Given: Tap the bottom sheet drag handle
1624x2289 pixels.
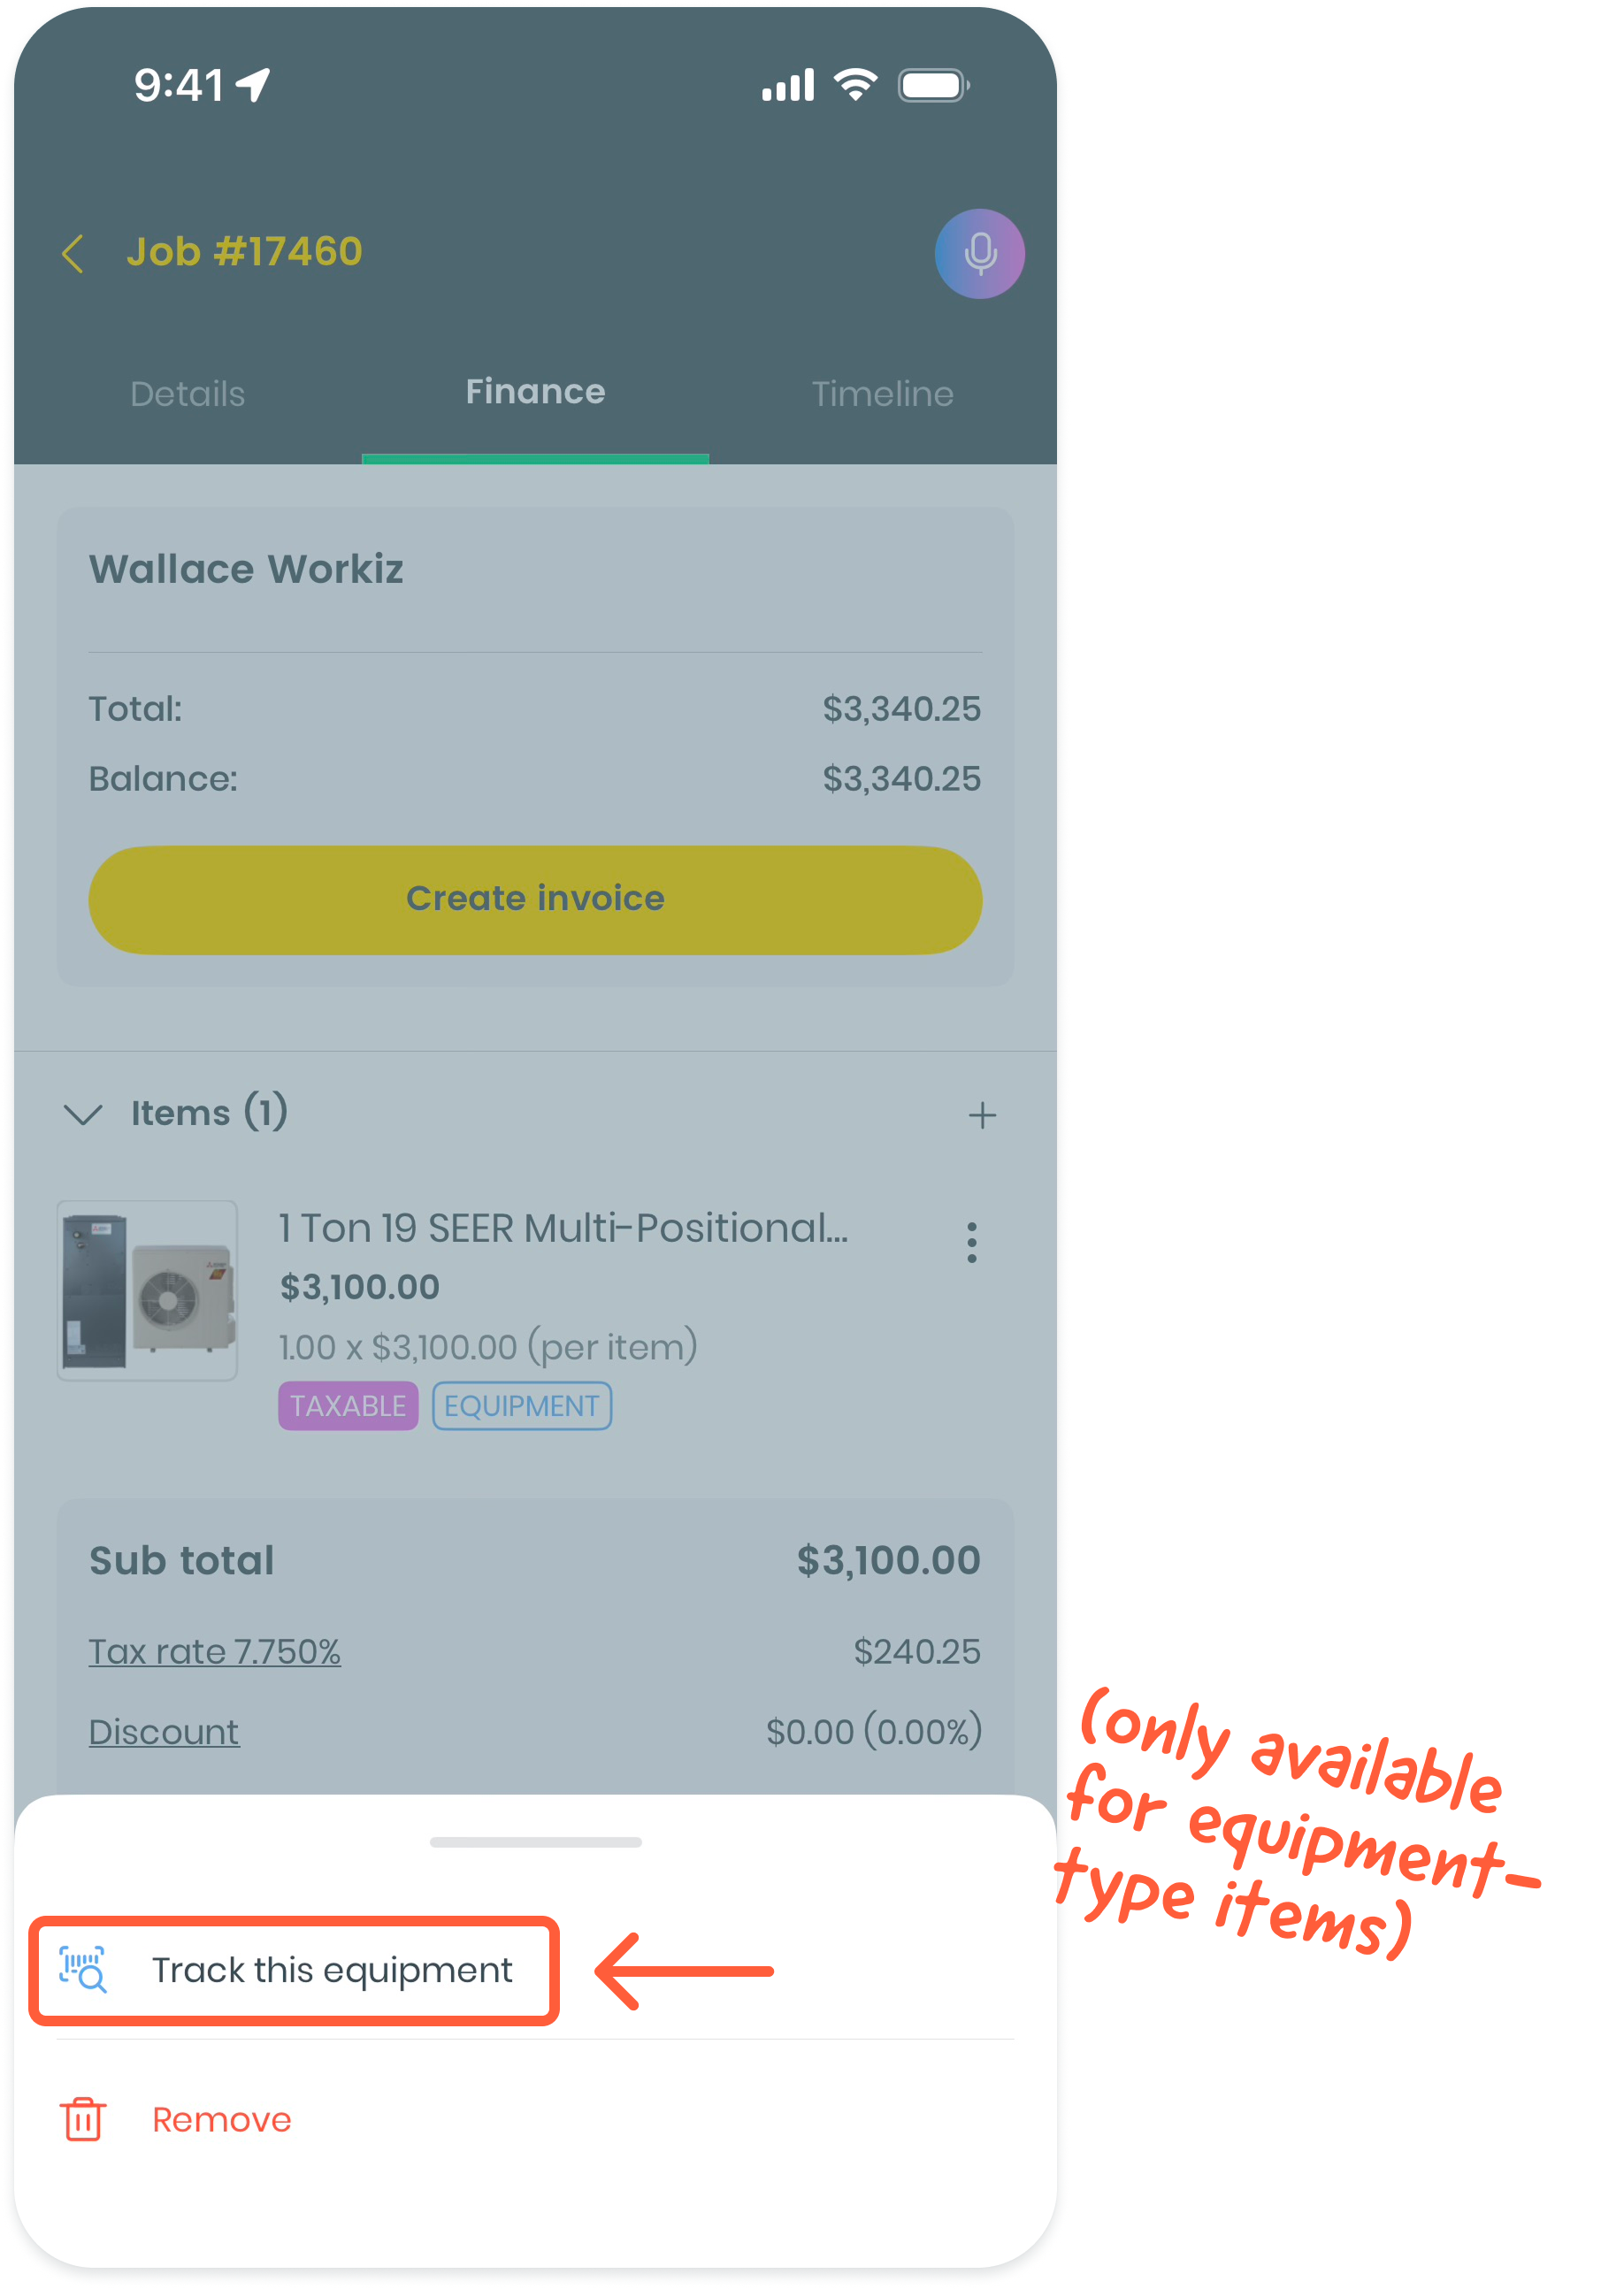Looking at the screenshot, I should [535, 1842].
